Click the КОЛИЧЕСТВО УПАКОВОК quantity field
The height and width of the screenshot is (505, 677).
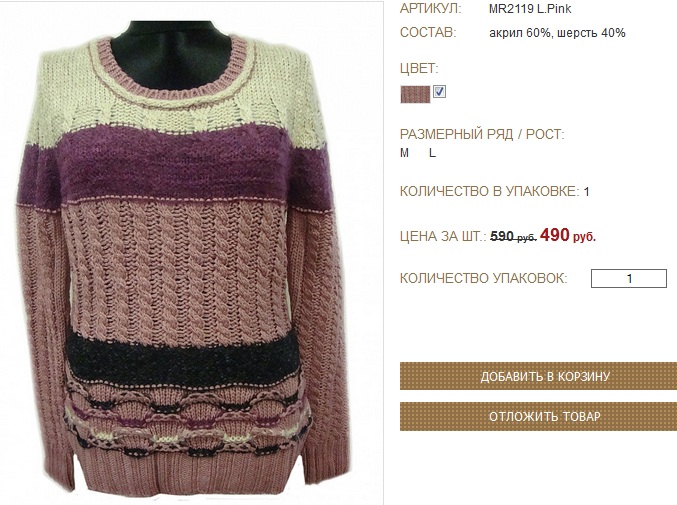click(x=629, y=278)
